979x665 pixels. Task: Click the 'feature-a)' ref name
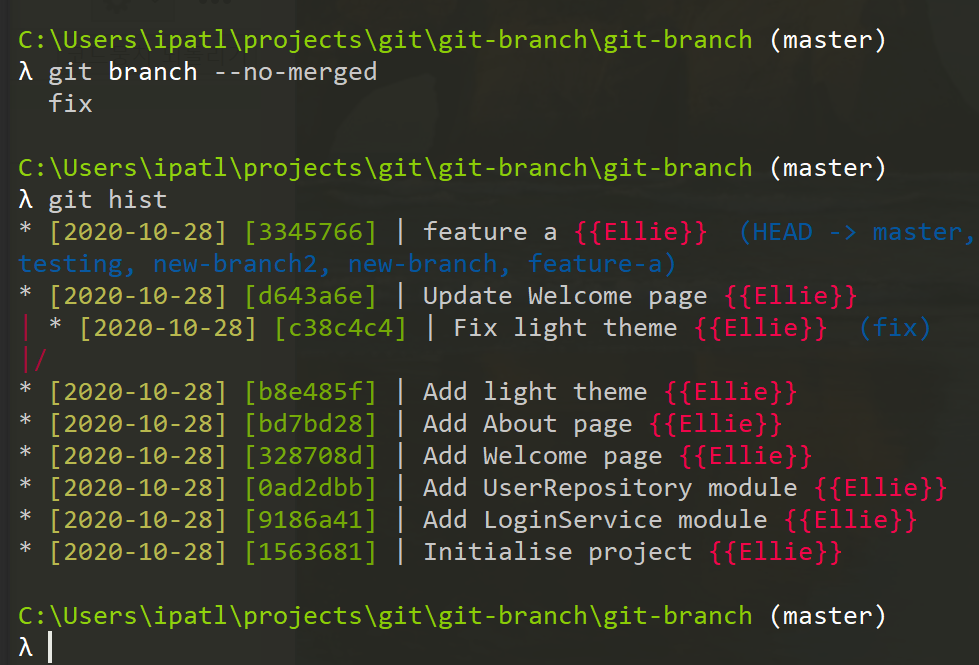coord(601,264)
